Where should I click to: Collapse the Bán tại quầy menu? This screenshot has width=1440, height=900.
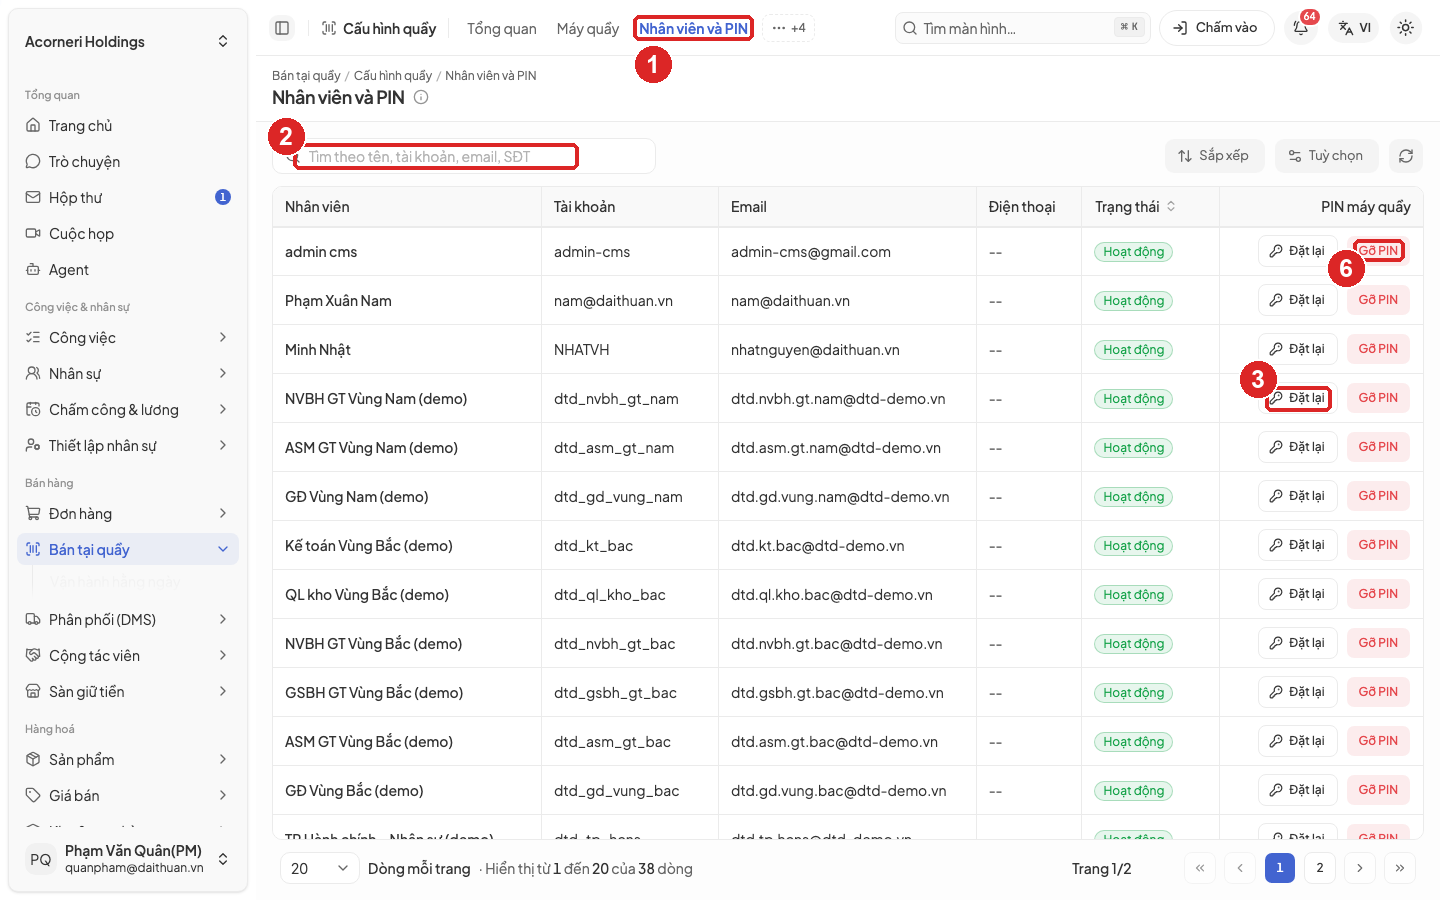(x=128, y=550)
